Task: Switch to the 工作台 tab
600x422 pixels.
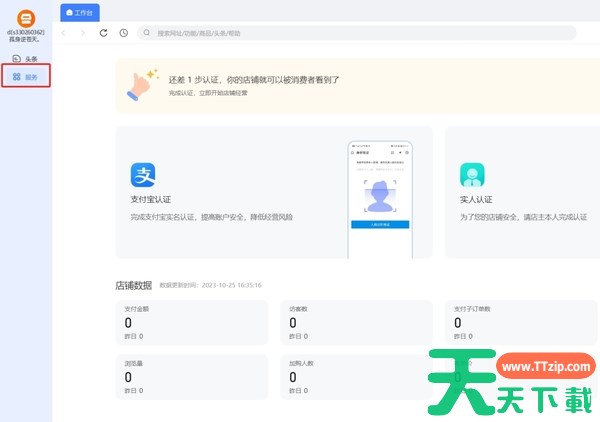Action: pyautogui.click(x=80, y=12)
